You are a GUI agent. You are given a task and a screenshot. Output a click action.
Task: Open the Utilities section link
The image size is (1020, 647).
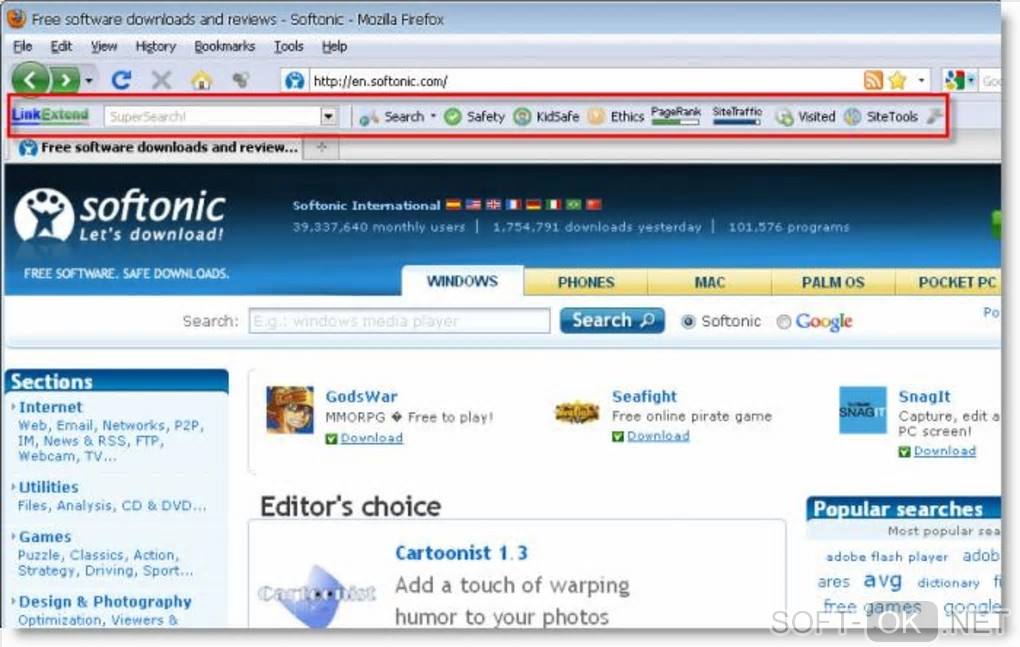tap(49, 487)
